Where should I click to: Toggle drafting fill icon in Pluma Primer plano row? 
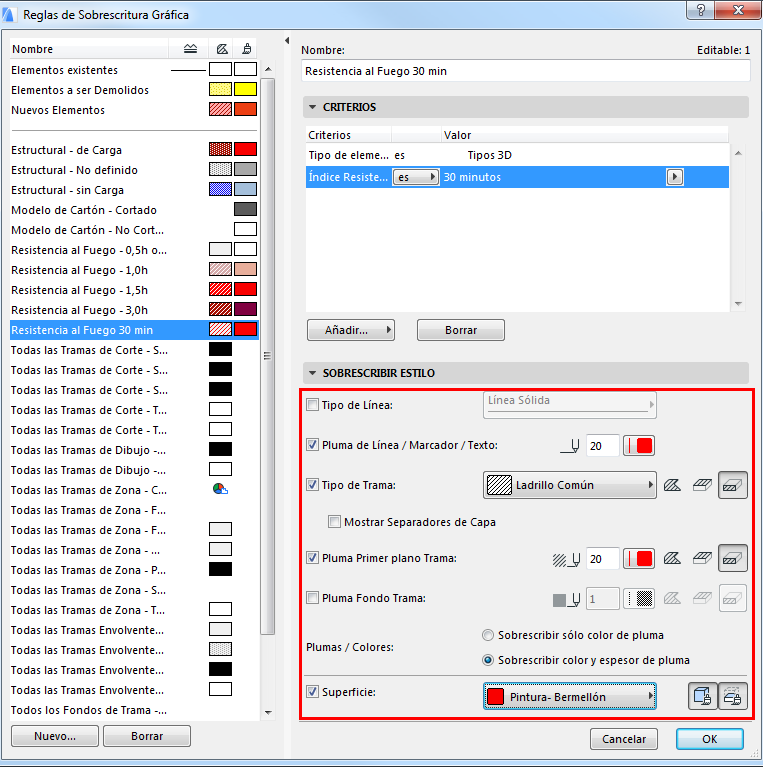(672, 558)
